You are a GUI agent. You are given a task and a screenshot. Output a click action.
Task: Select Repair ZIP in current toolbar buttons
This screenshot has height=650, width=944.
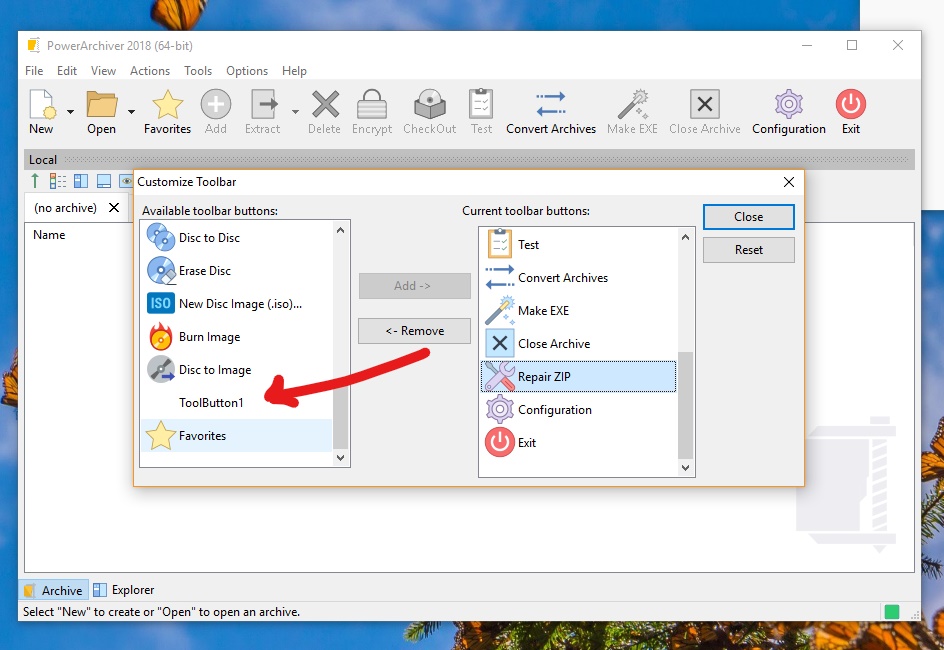(x=579, y=377)
